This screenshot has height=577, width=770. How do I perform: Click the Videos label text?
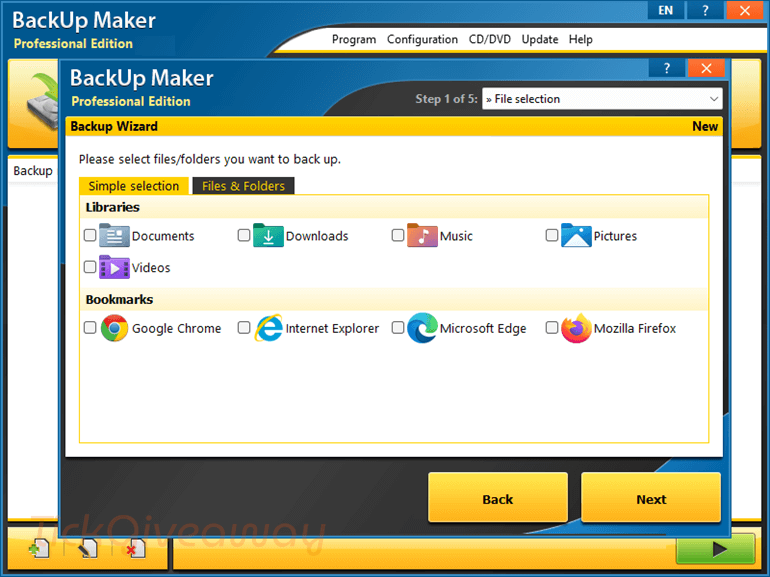pos(151,268)
